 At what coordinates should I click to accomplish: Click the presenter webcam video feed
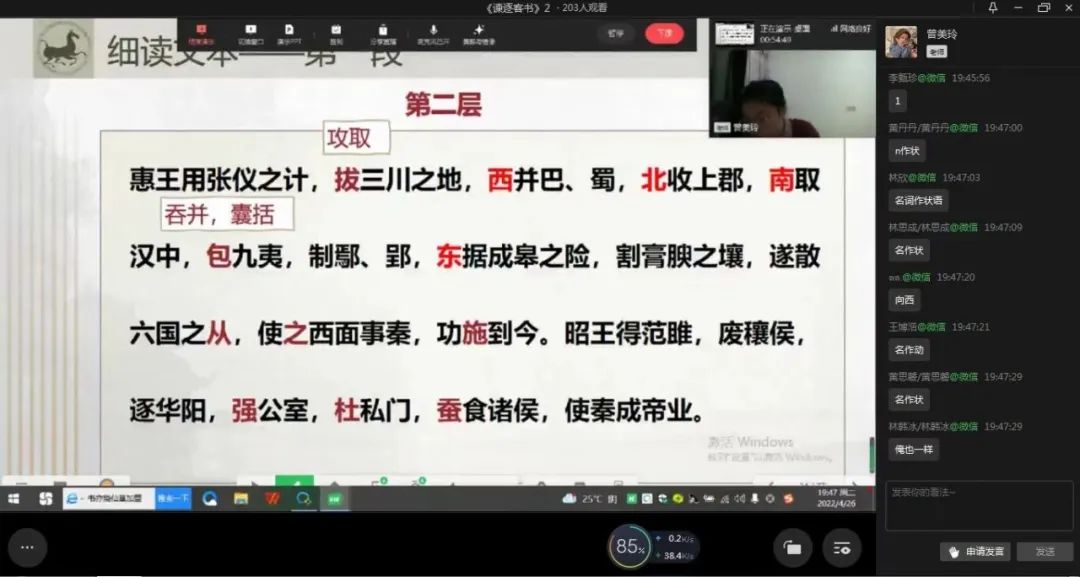pyautogui.click(x=792, y=93)
